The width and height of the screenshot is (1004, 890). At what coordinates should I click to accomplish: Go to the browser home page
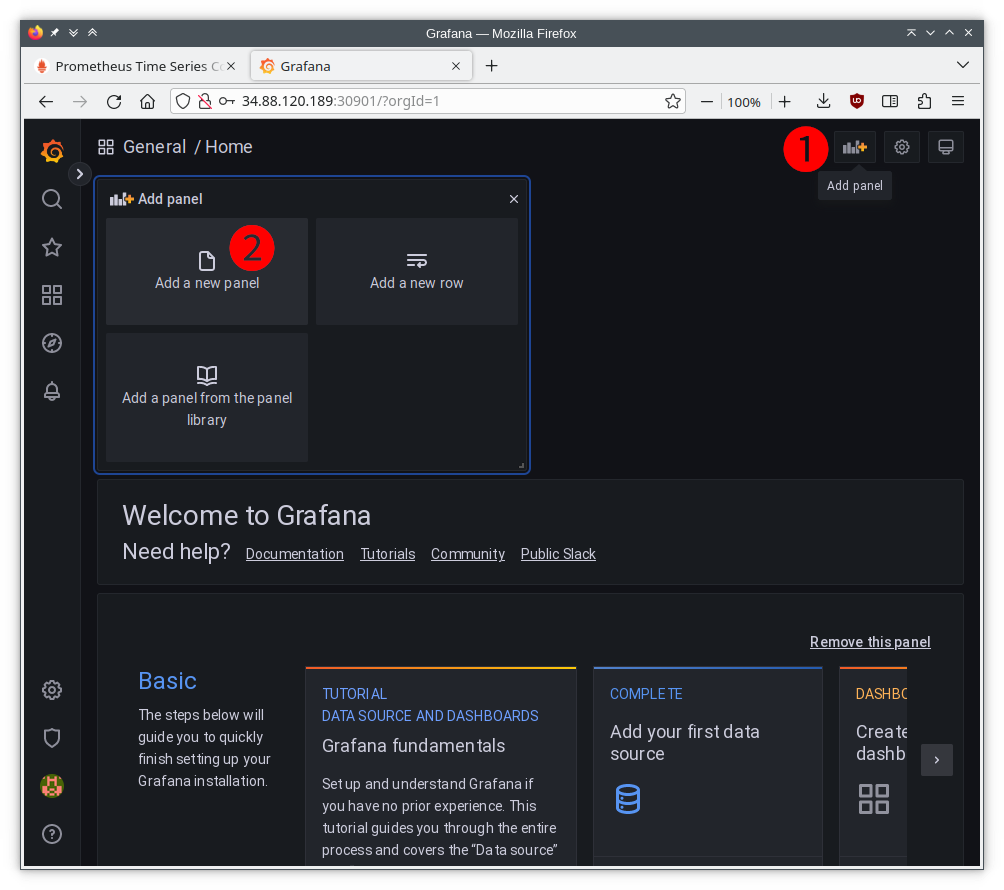pyautogui.click(x=148, y=101)
